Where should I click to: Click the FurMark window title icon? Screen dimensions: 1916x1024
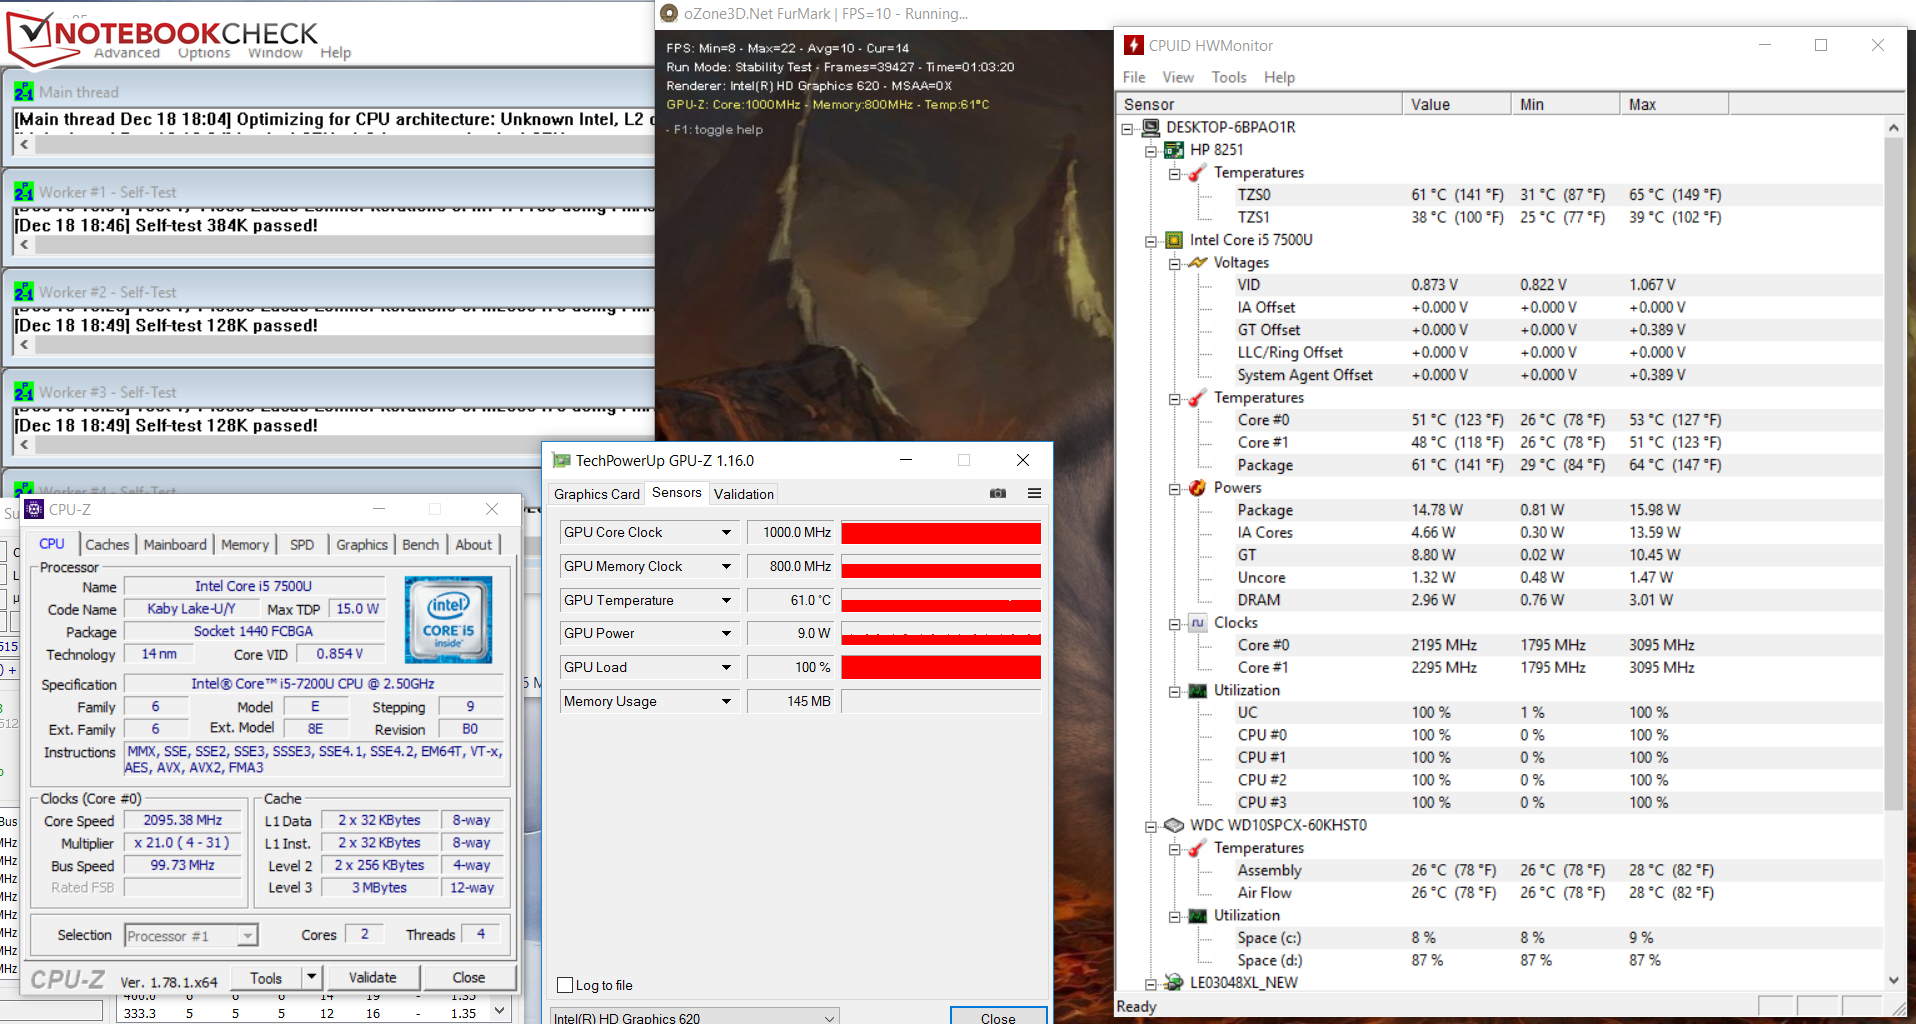click(x=669, y=14)
